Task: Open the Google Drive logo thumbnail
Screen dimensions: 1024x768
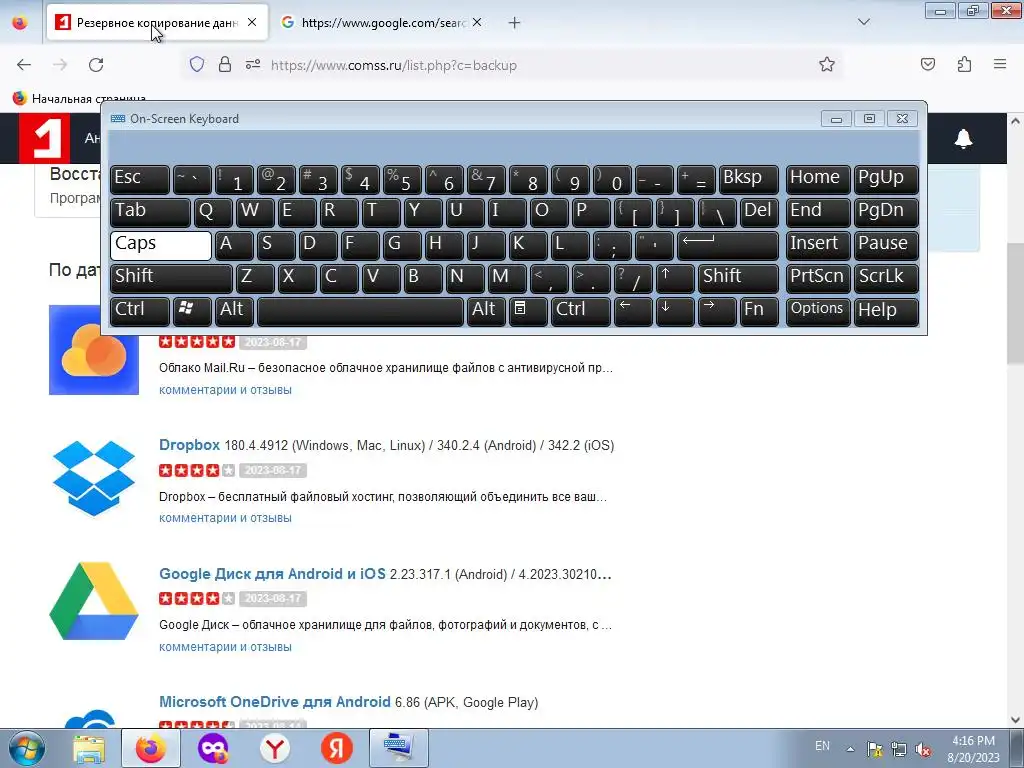Action: [x=93, y=601]
